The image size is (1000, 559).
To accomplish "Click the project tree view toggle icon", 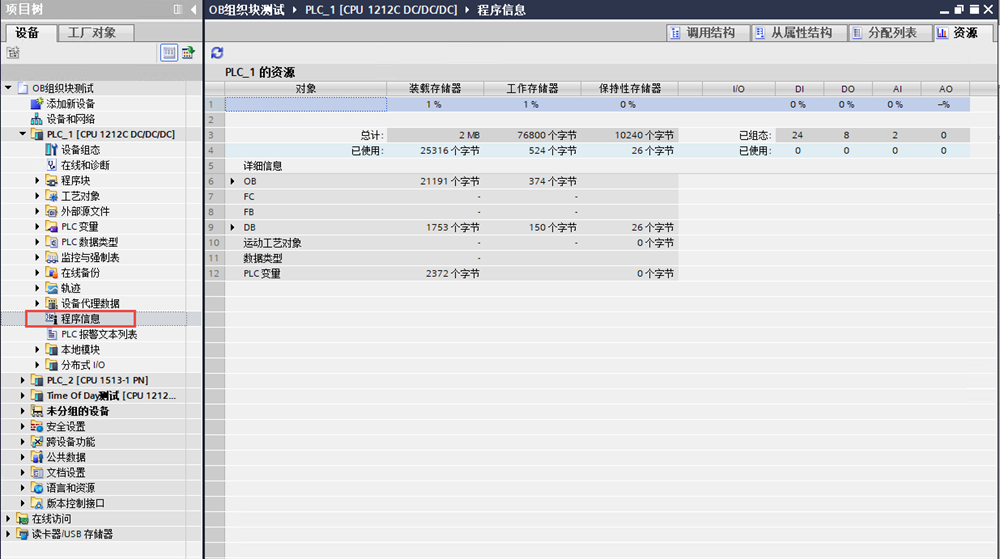I will click(169, 52).
